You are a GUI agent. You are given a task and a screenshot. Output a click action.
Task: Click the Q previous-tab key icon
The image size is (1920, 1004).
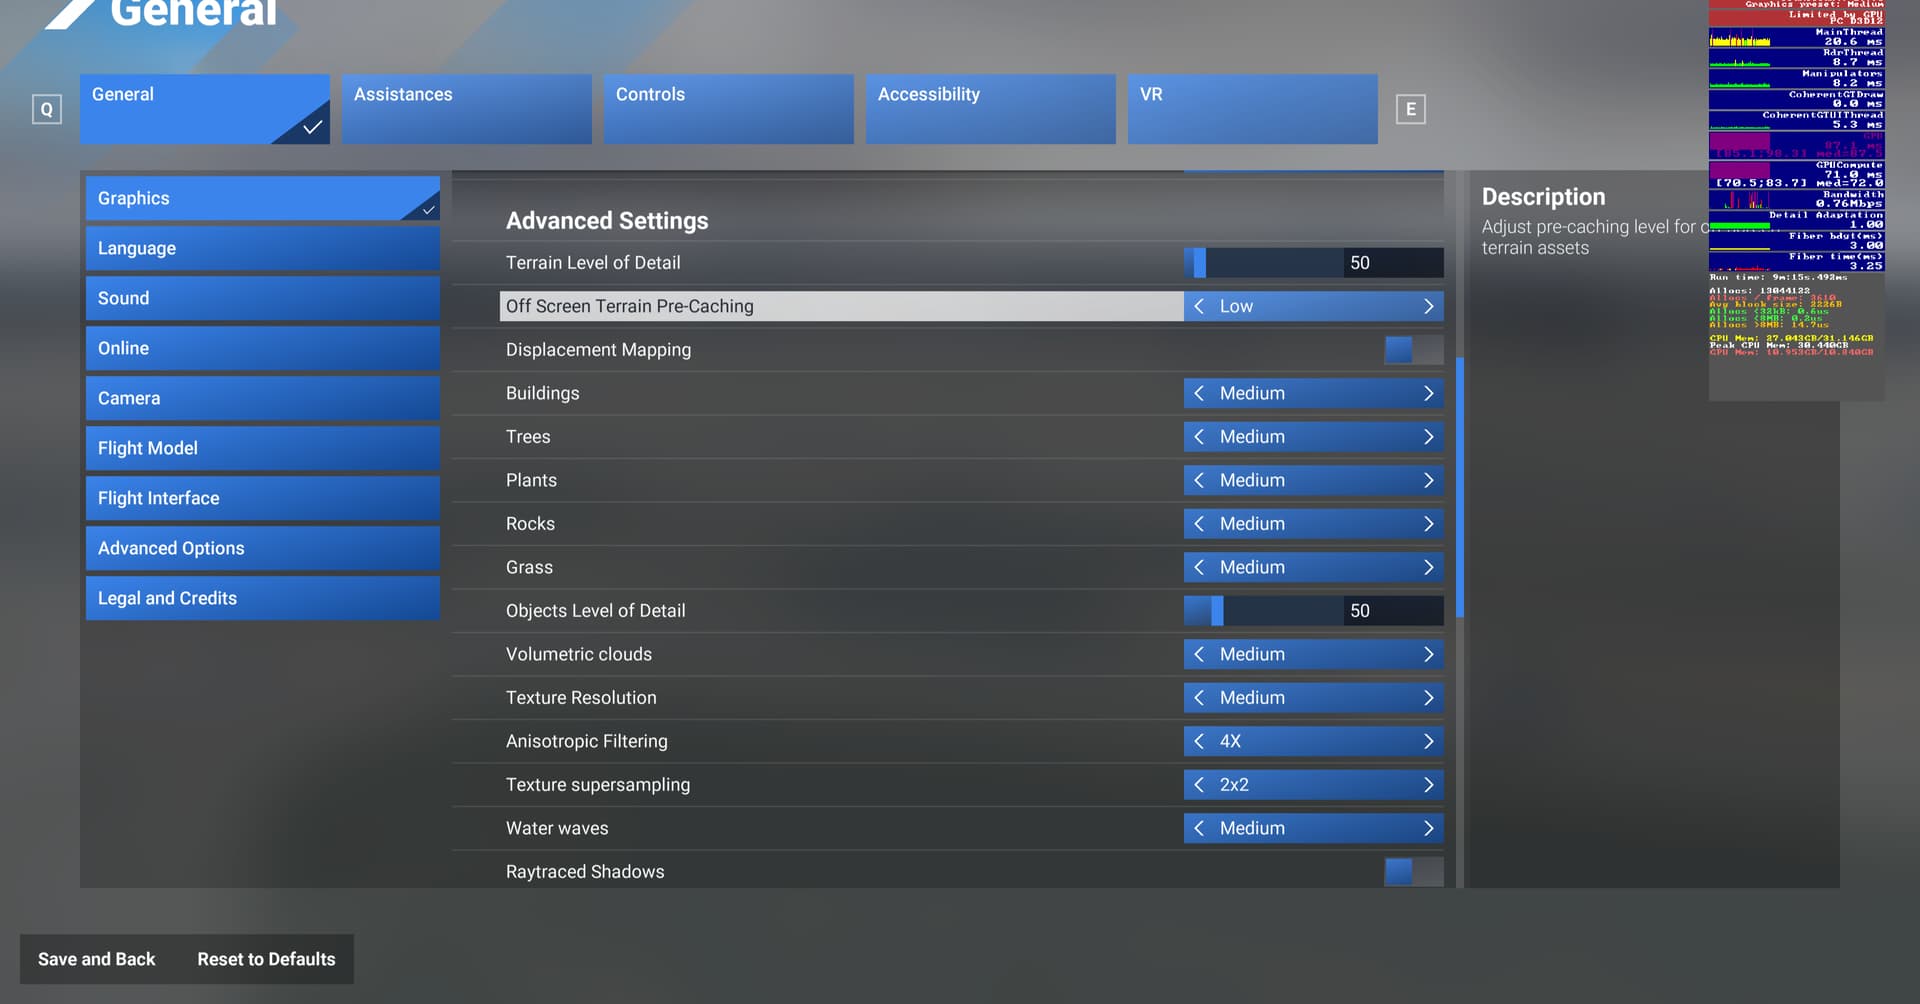tap(46, 109)
